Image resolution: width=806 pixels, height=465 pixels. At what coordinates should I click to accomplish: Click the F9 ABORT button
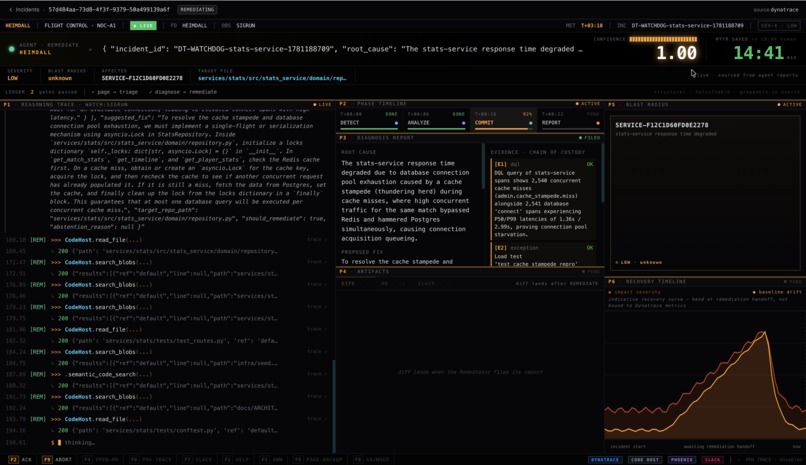click(58, 459)
